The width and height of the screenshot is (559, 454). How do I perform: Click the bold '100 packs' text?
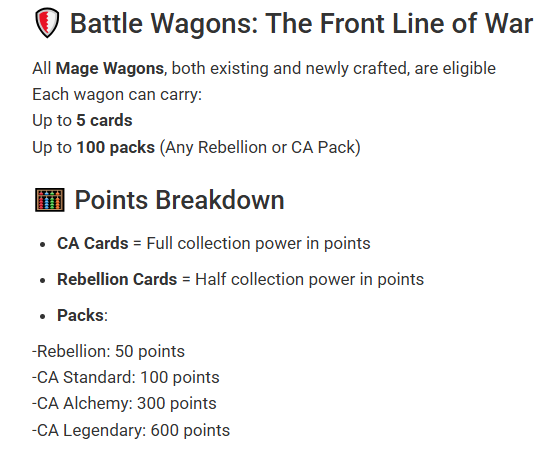point(116,147)
